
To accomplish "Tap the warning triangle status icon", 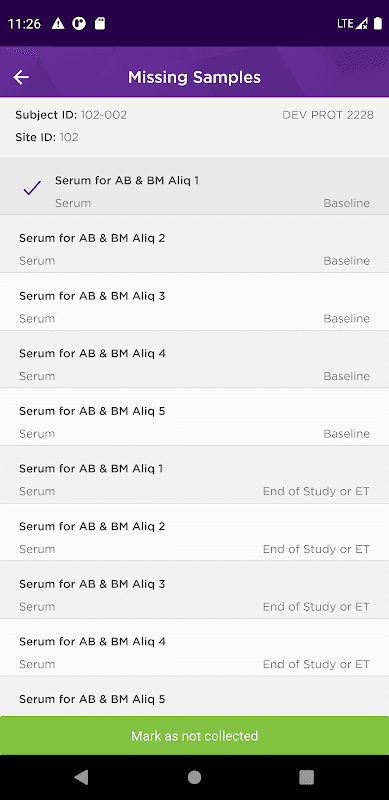I will (58, 23).
